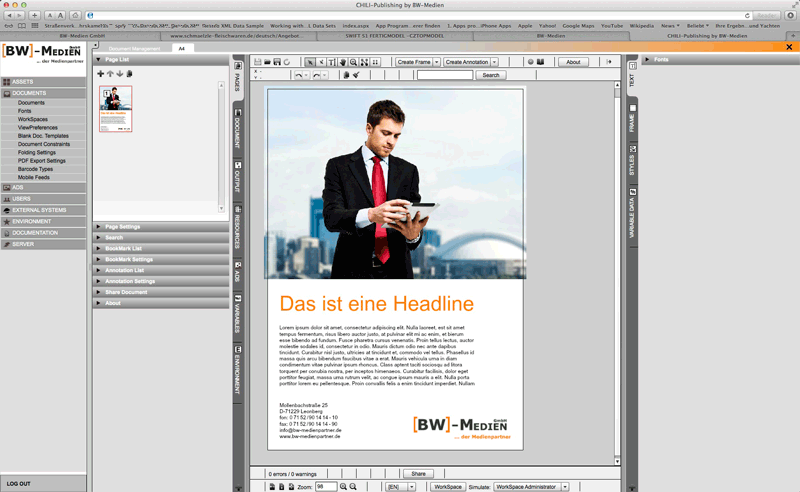Image resolution: width=800 pixels, height=492 pixels.
Task: Choose the hand pan tool
Action: tap(342, 62)
